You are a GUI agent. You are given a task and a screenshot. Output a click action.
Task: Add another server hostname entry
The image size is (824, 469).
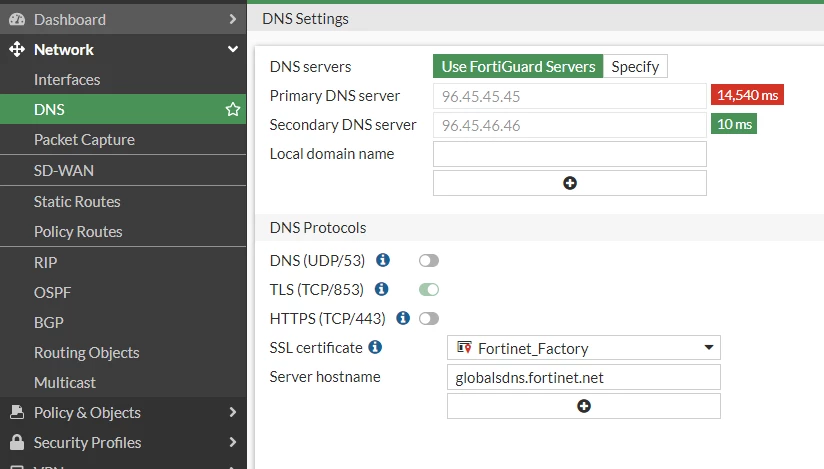pyautogui.click(x=583, y=406)
